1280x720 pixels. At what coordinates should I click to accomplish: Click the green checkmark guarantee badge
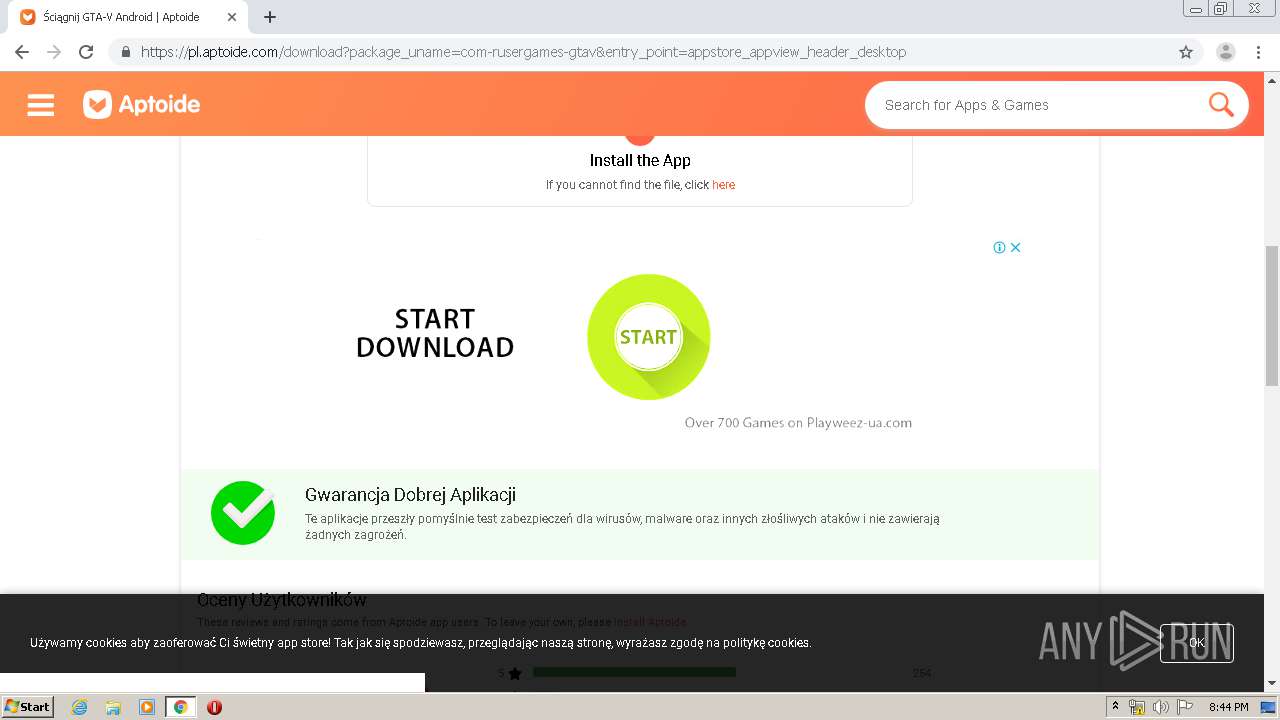click(x=243, y=513)
